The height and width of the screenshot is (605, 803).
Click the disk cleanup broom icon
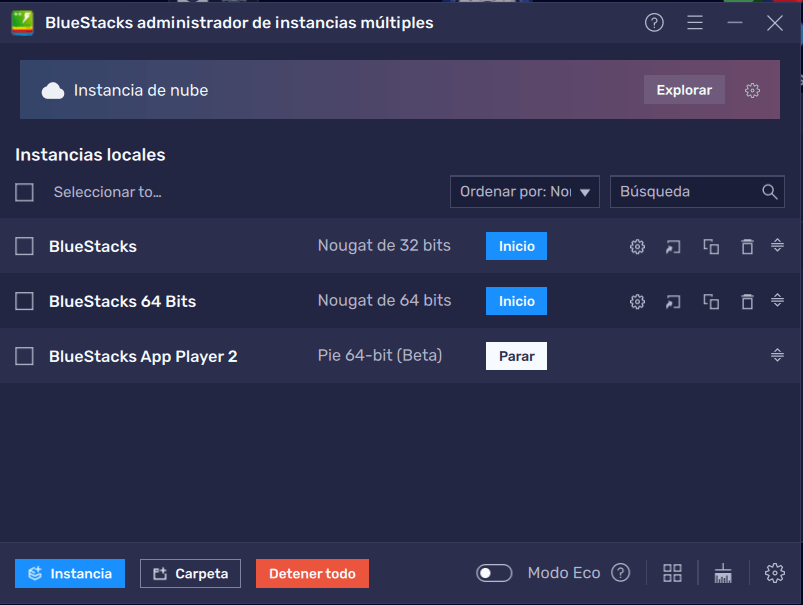point(723,573)
